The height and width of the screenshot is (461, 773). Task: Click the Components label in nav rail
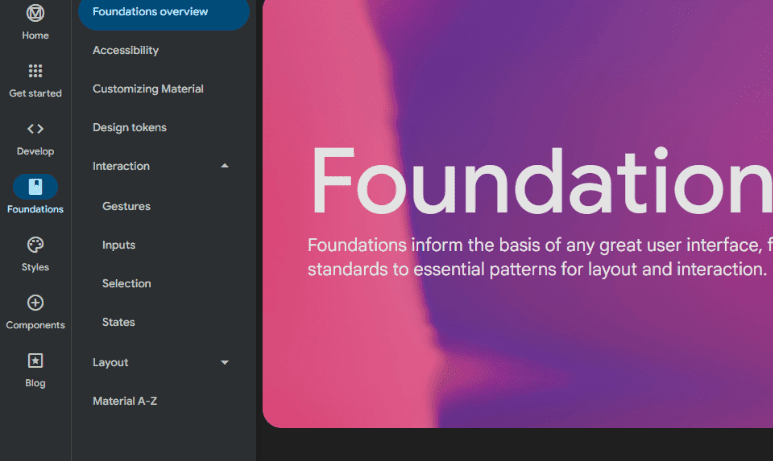tap(35, 325)
